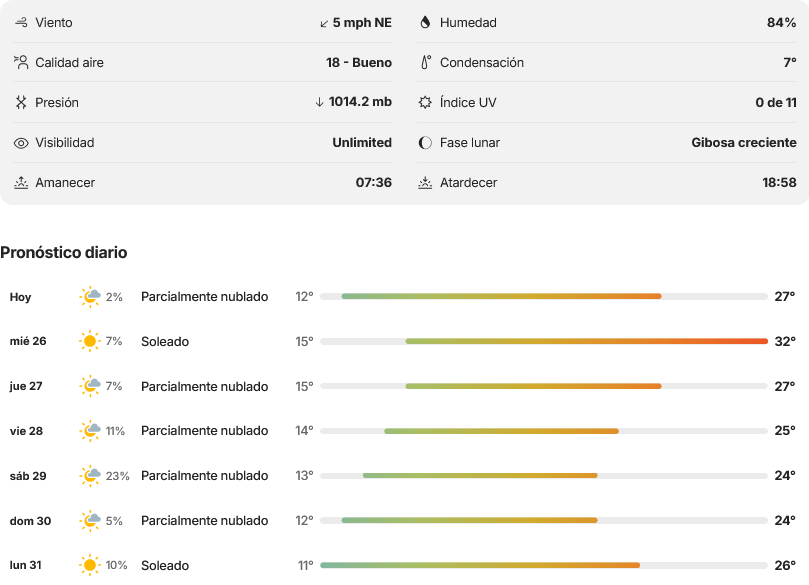The height and width of the screenshot is (585, 809).
Task: Click the sunrise icon beside Amanecer
Action: 21,183
